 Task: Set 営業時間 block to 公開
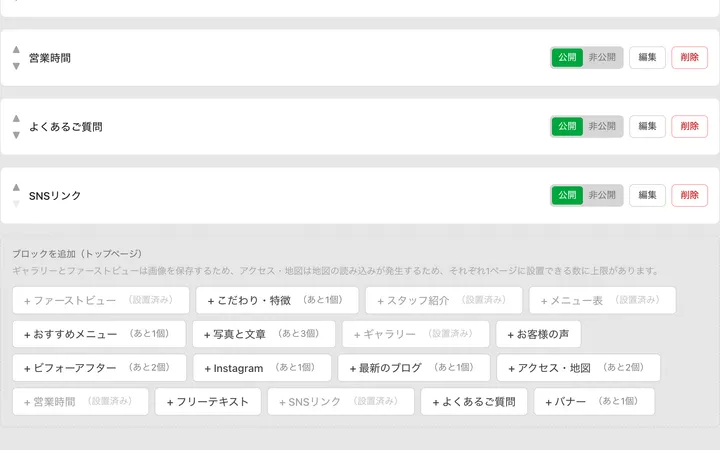pyautogui.click(x=567, y=57)
